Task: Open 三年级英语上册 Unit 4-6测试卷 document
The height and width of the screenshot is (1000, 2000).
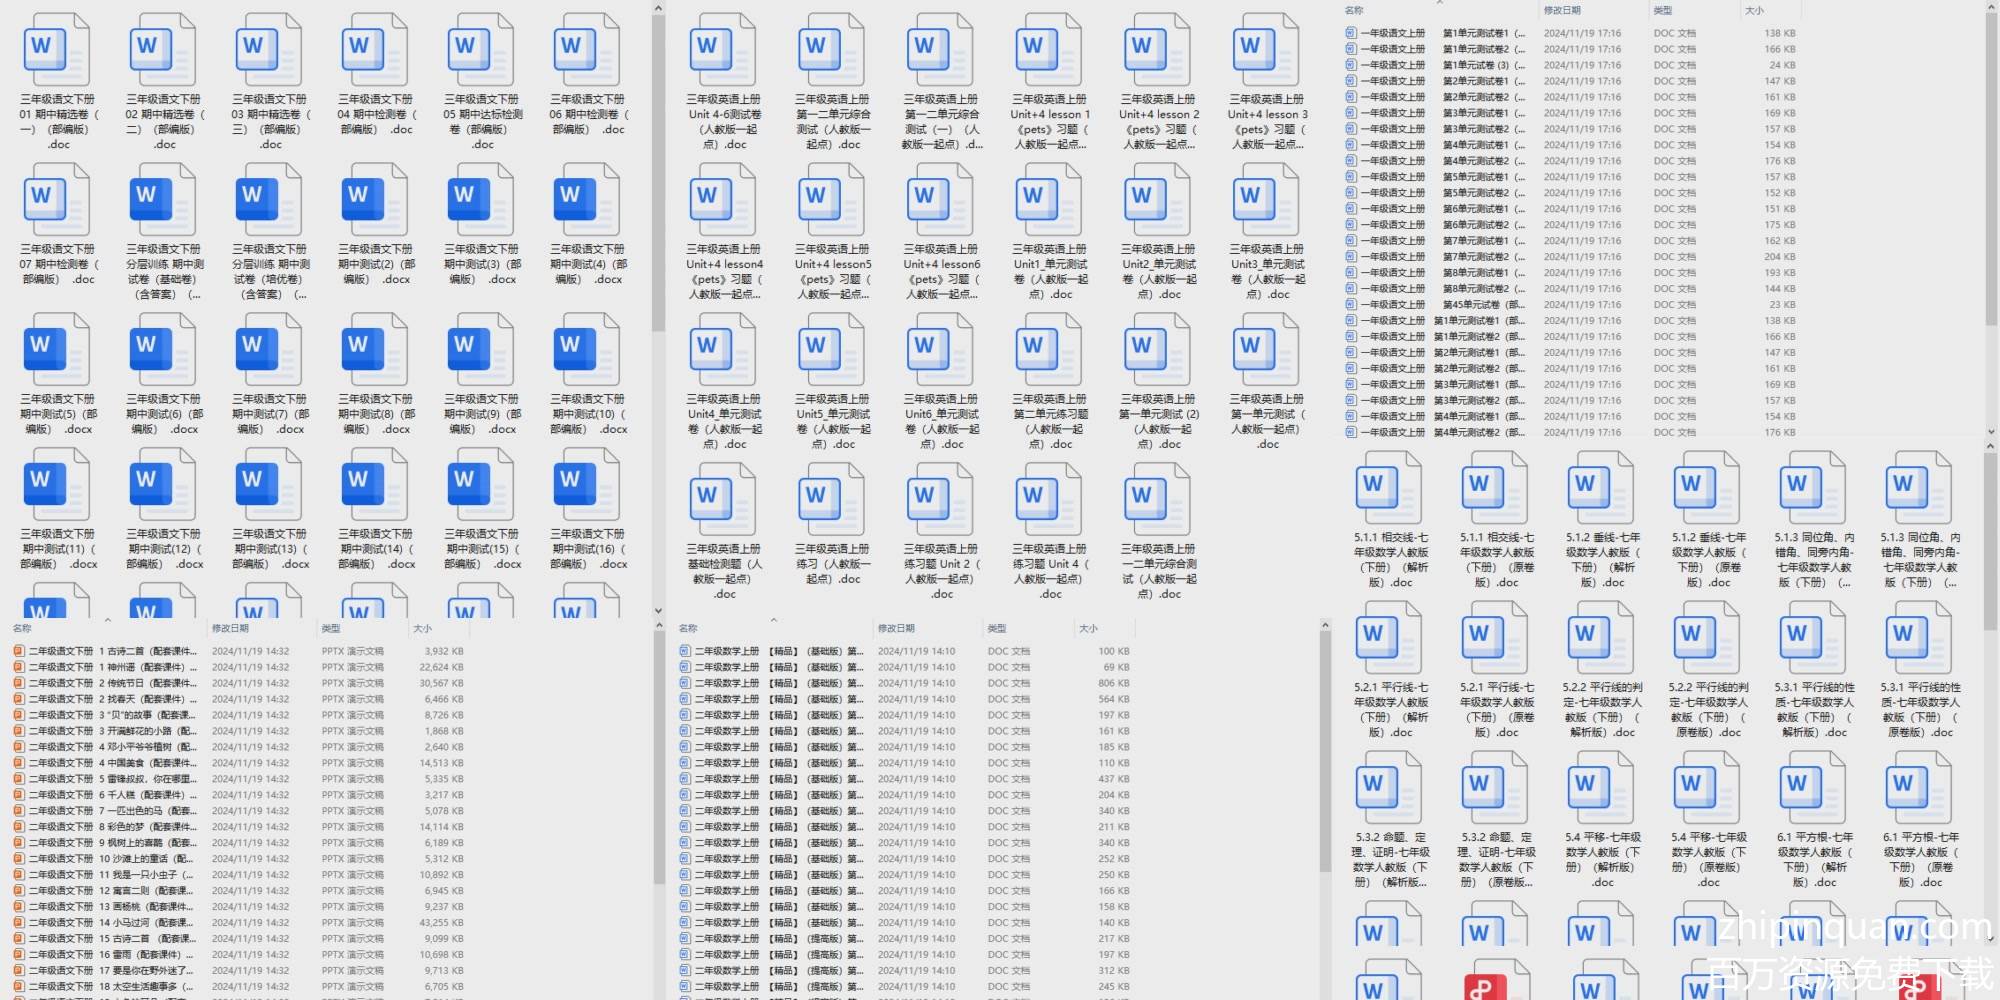Action: point(723,50)
